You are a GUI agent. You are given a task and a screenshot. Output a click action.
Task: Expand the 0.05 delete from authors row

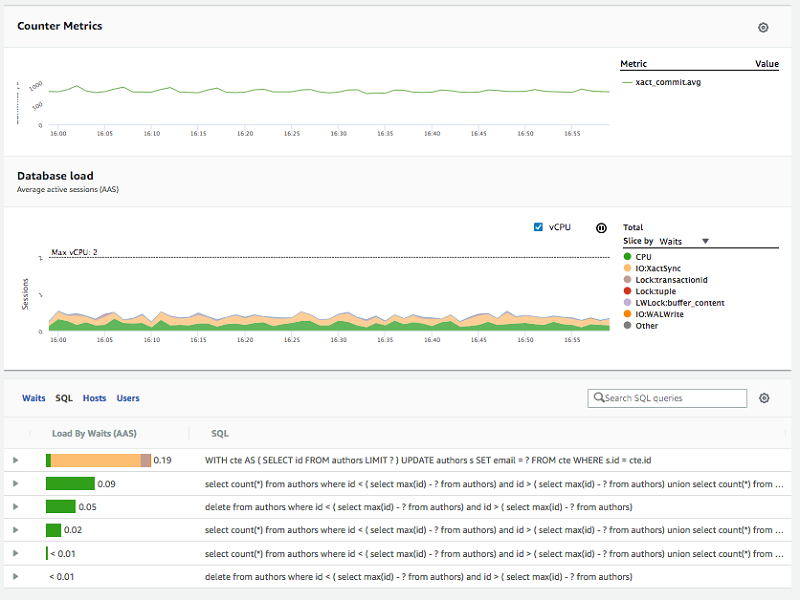15,507
